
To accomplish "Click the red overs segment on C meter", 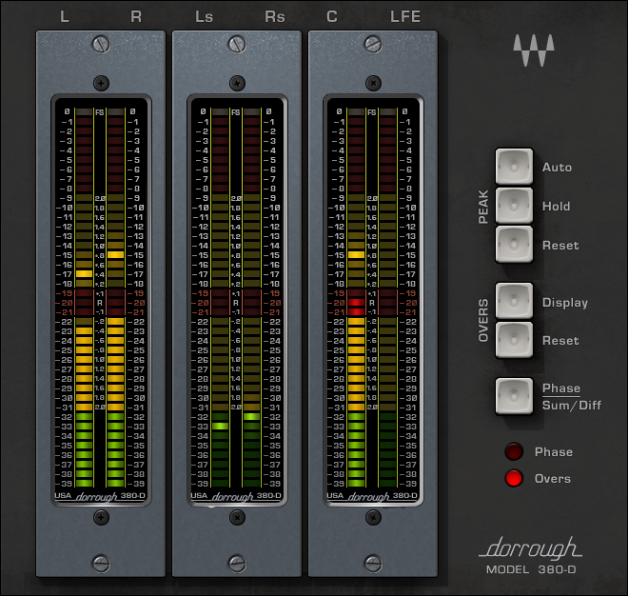I will coord(356,307).
